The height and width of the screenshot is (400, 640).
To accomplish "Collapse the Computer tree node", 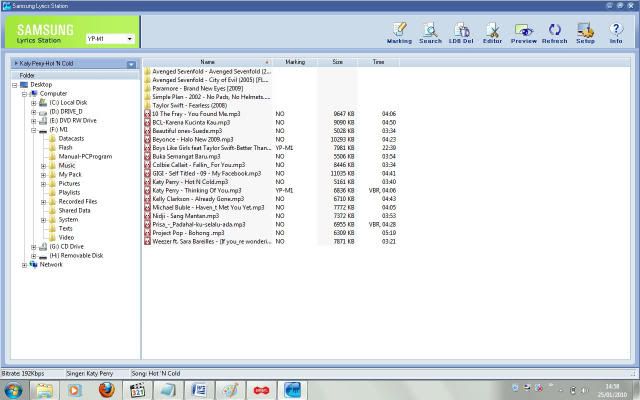I will pos(24,94).
